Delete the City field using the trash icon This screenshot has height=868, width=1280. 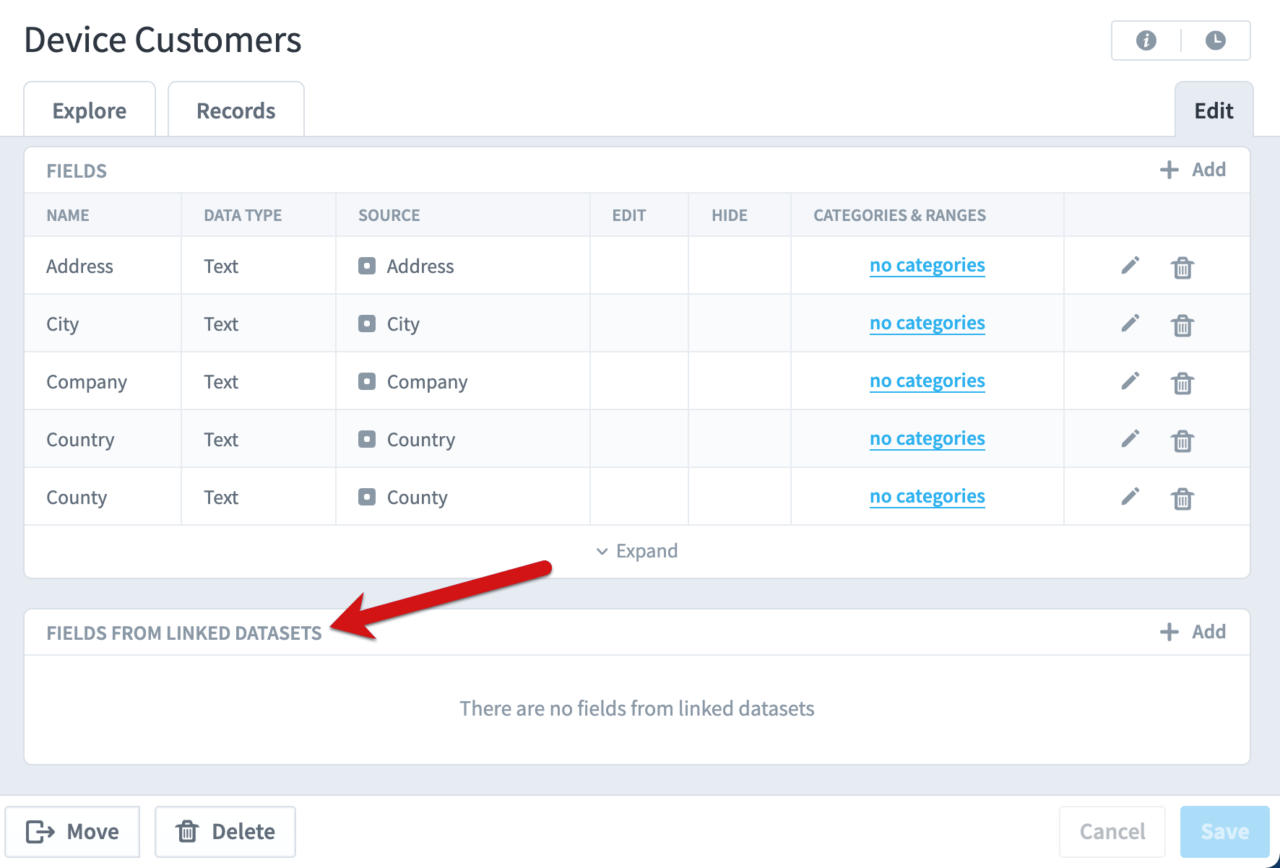click(1182, 324)
